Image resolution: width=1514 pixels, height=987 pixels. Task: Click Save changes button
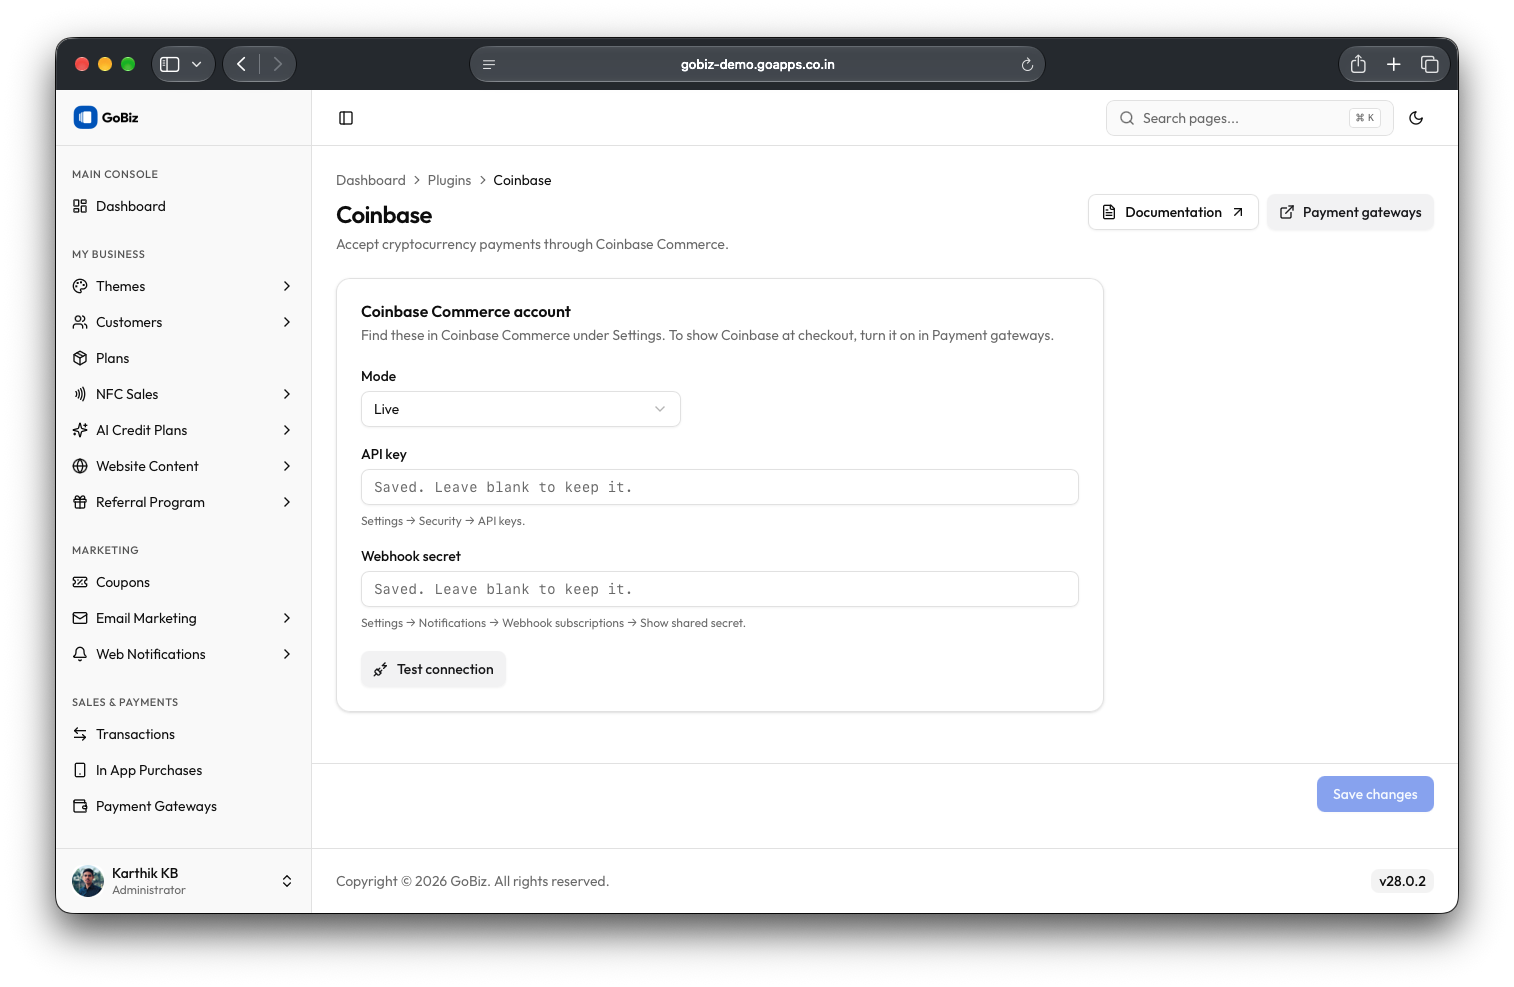1375,794
